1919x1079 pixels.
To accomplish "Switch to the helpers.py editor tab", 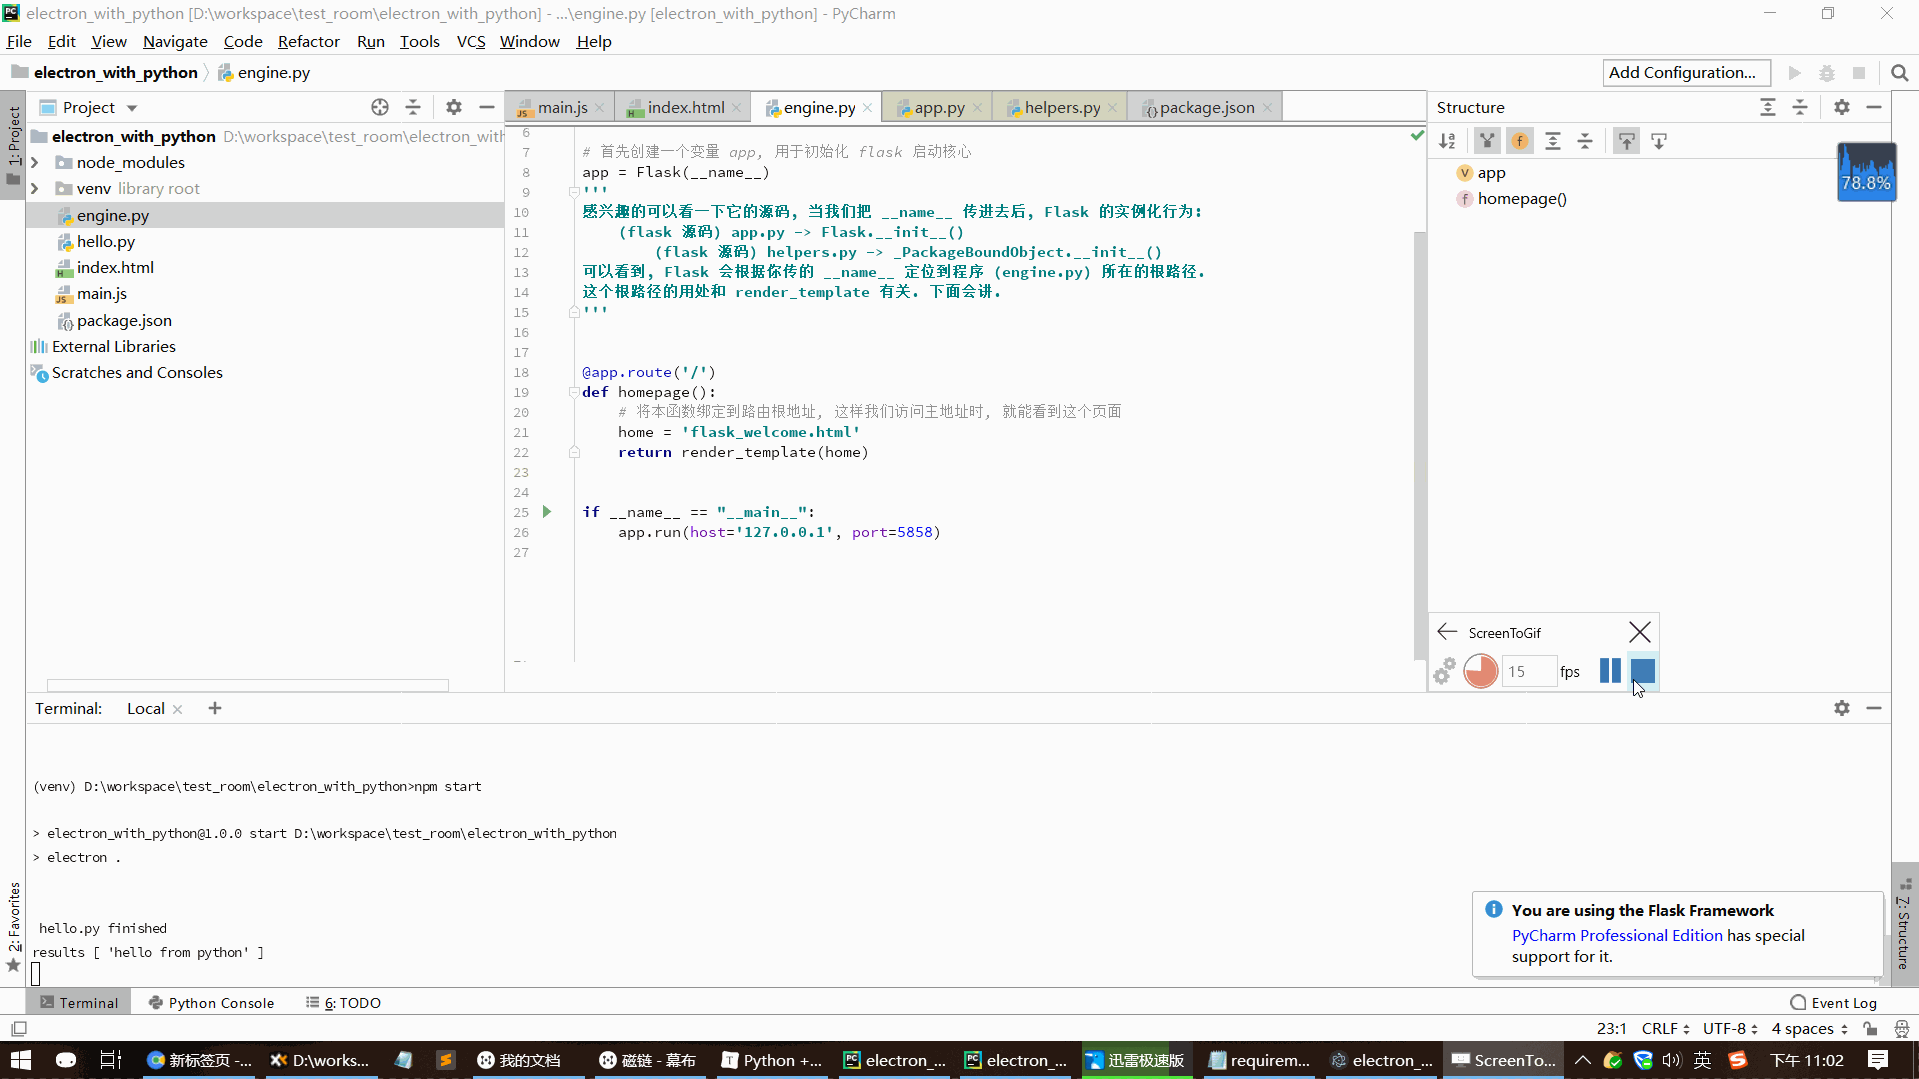I will click(1061, 107).
